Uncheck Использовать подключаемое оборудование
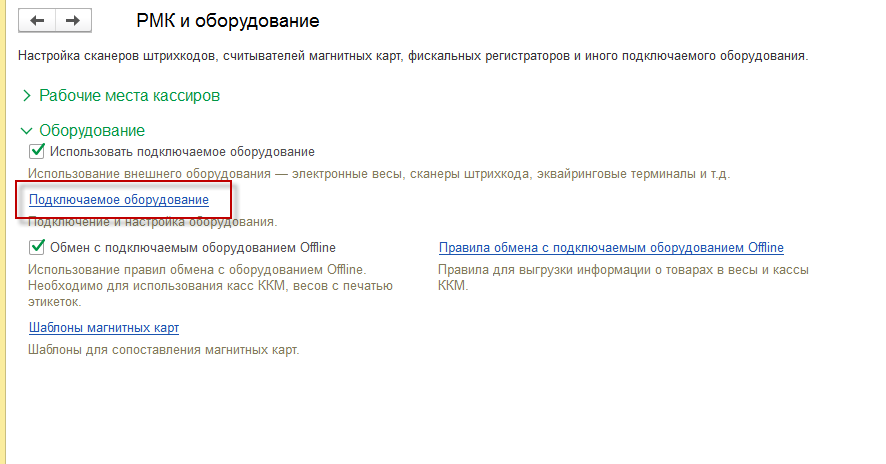The height and width of the screenshot is (464, 886). point(37,151)
